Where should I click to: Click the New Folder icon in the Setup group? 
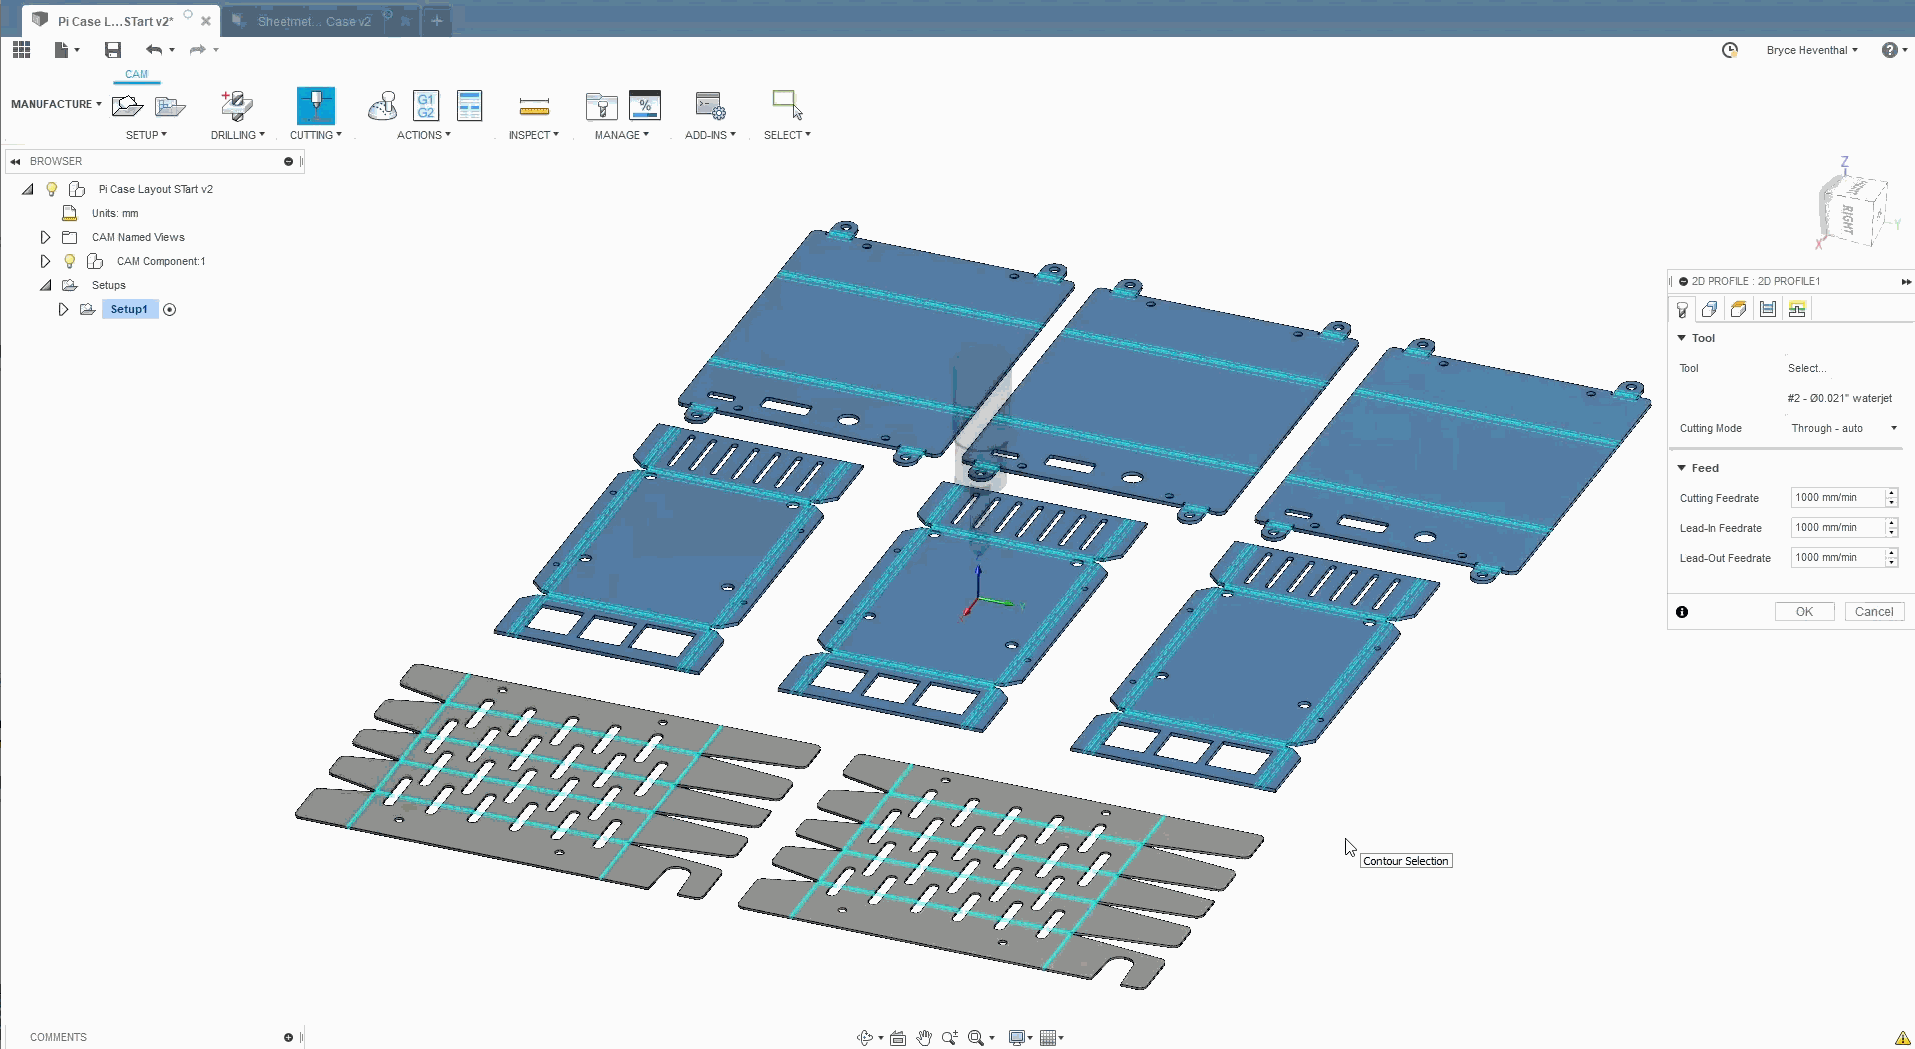pyautogui.click(x=170, y=106)
